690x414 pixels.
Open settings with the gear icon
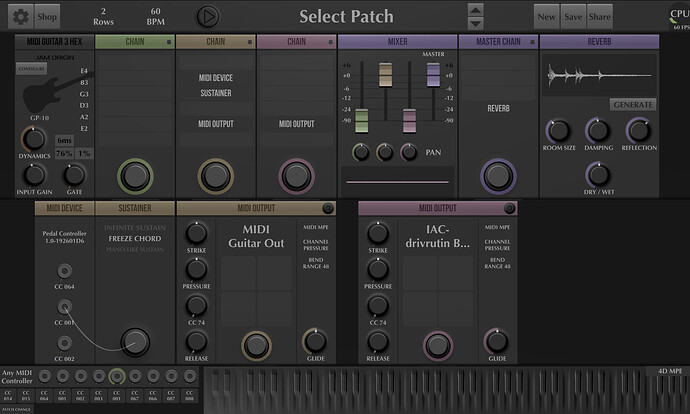(x=20, y=17)
